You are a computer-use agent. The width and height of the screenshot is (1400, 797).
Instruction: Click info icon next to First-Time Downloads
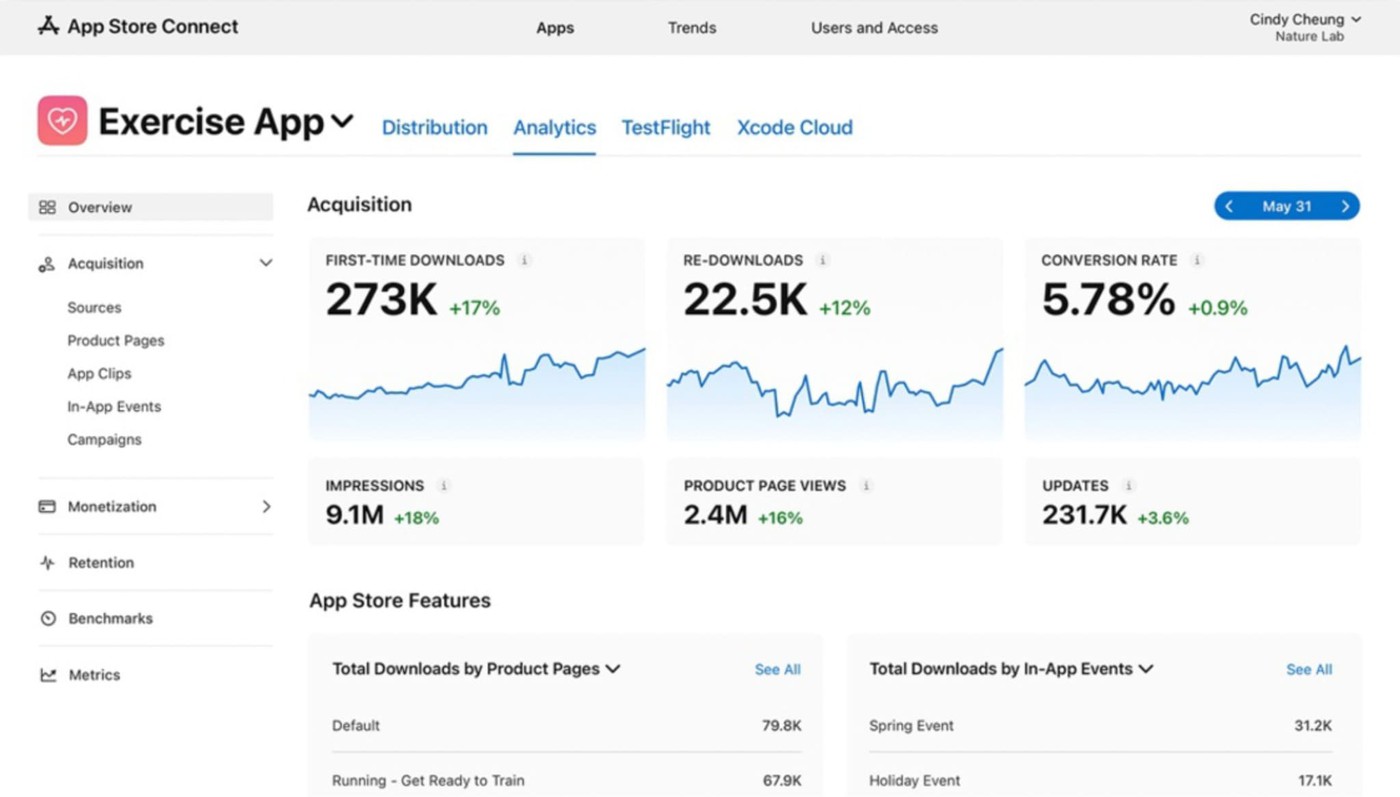click(524, 260)
